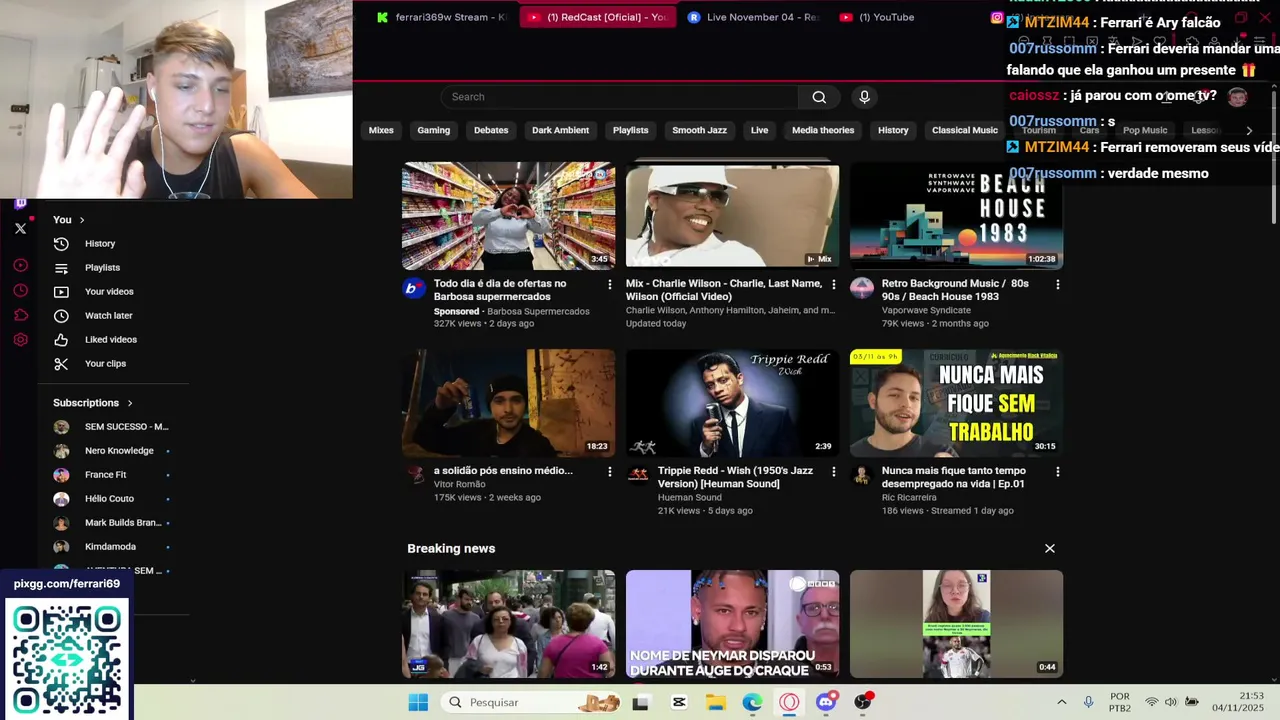Open File Explorer from taskbar
This screenshot has width=1280, height=720.
click(x=715, y=703)
